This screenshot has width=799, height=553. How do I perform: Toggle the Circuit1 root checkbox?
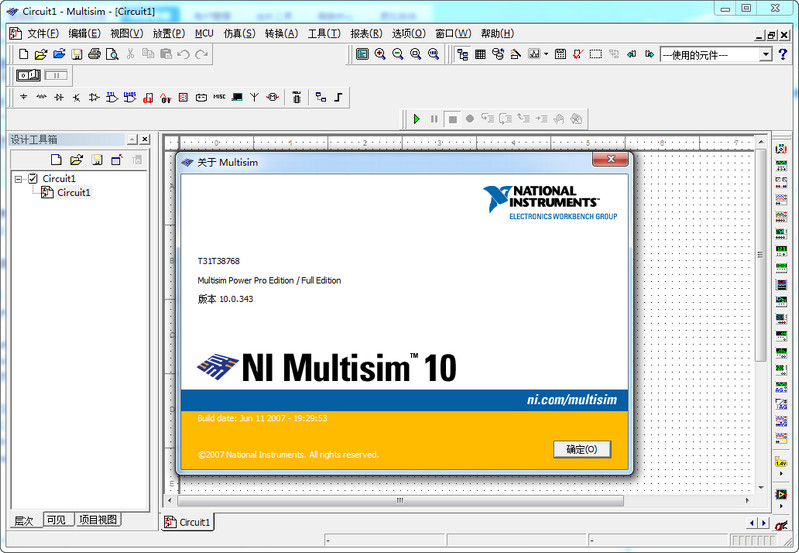[x=33, y=178]
